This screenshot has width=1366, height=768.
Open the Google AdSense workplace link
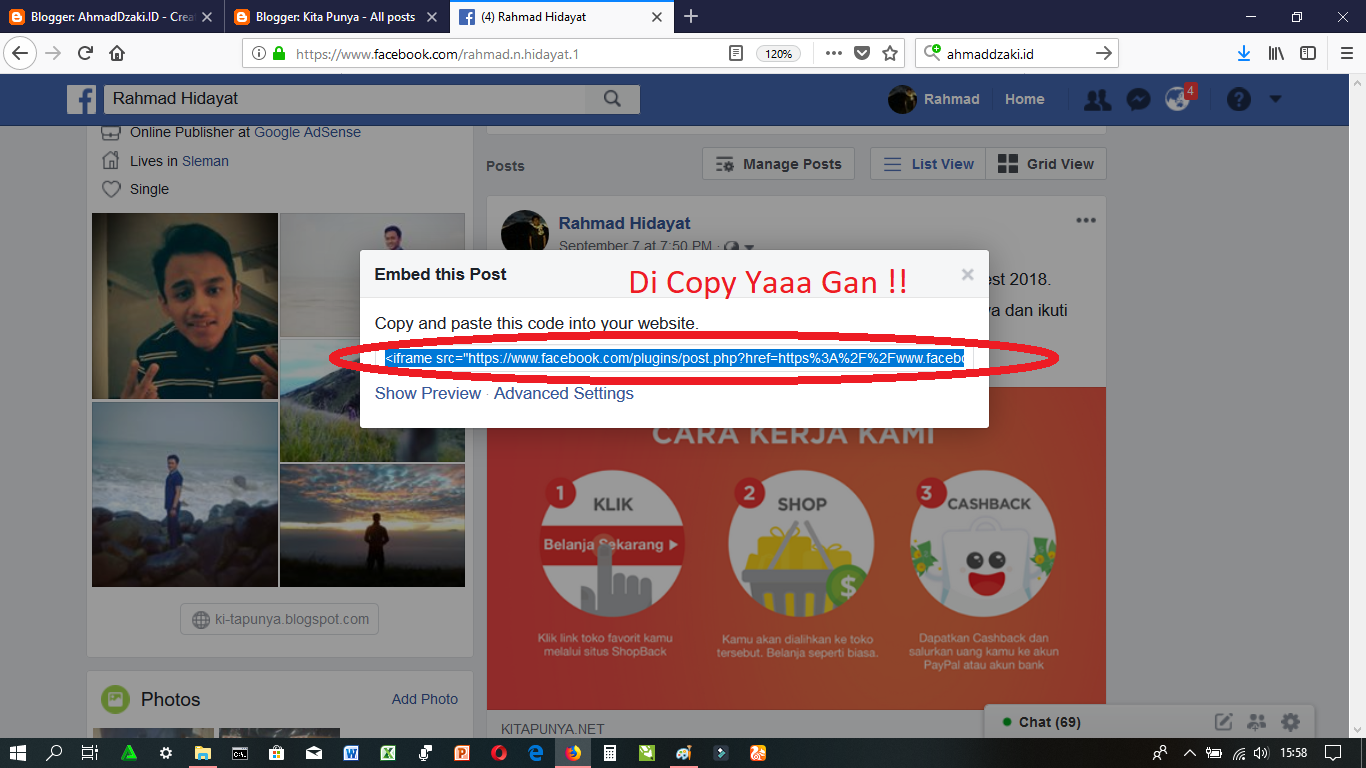307,132
